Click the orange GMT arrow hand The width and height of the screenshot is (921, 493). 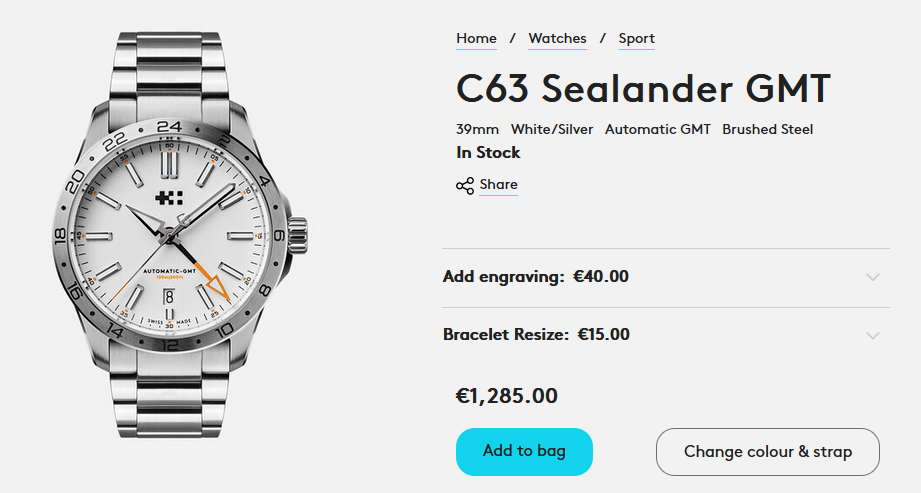(x=214, y=285)
